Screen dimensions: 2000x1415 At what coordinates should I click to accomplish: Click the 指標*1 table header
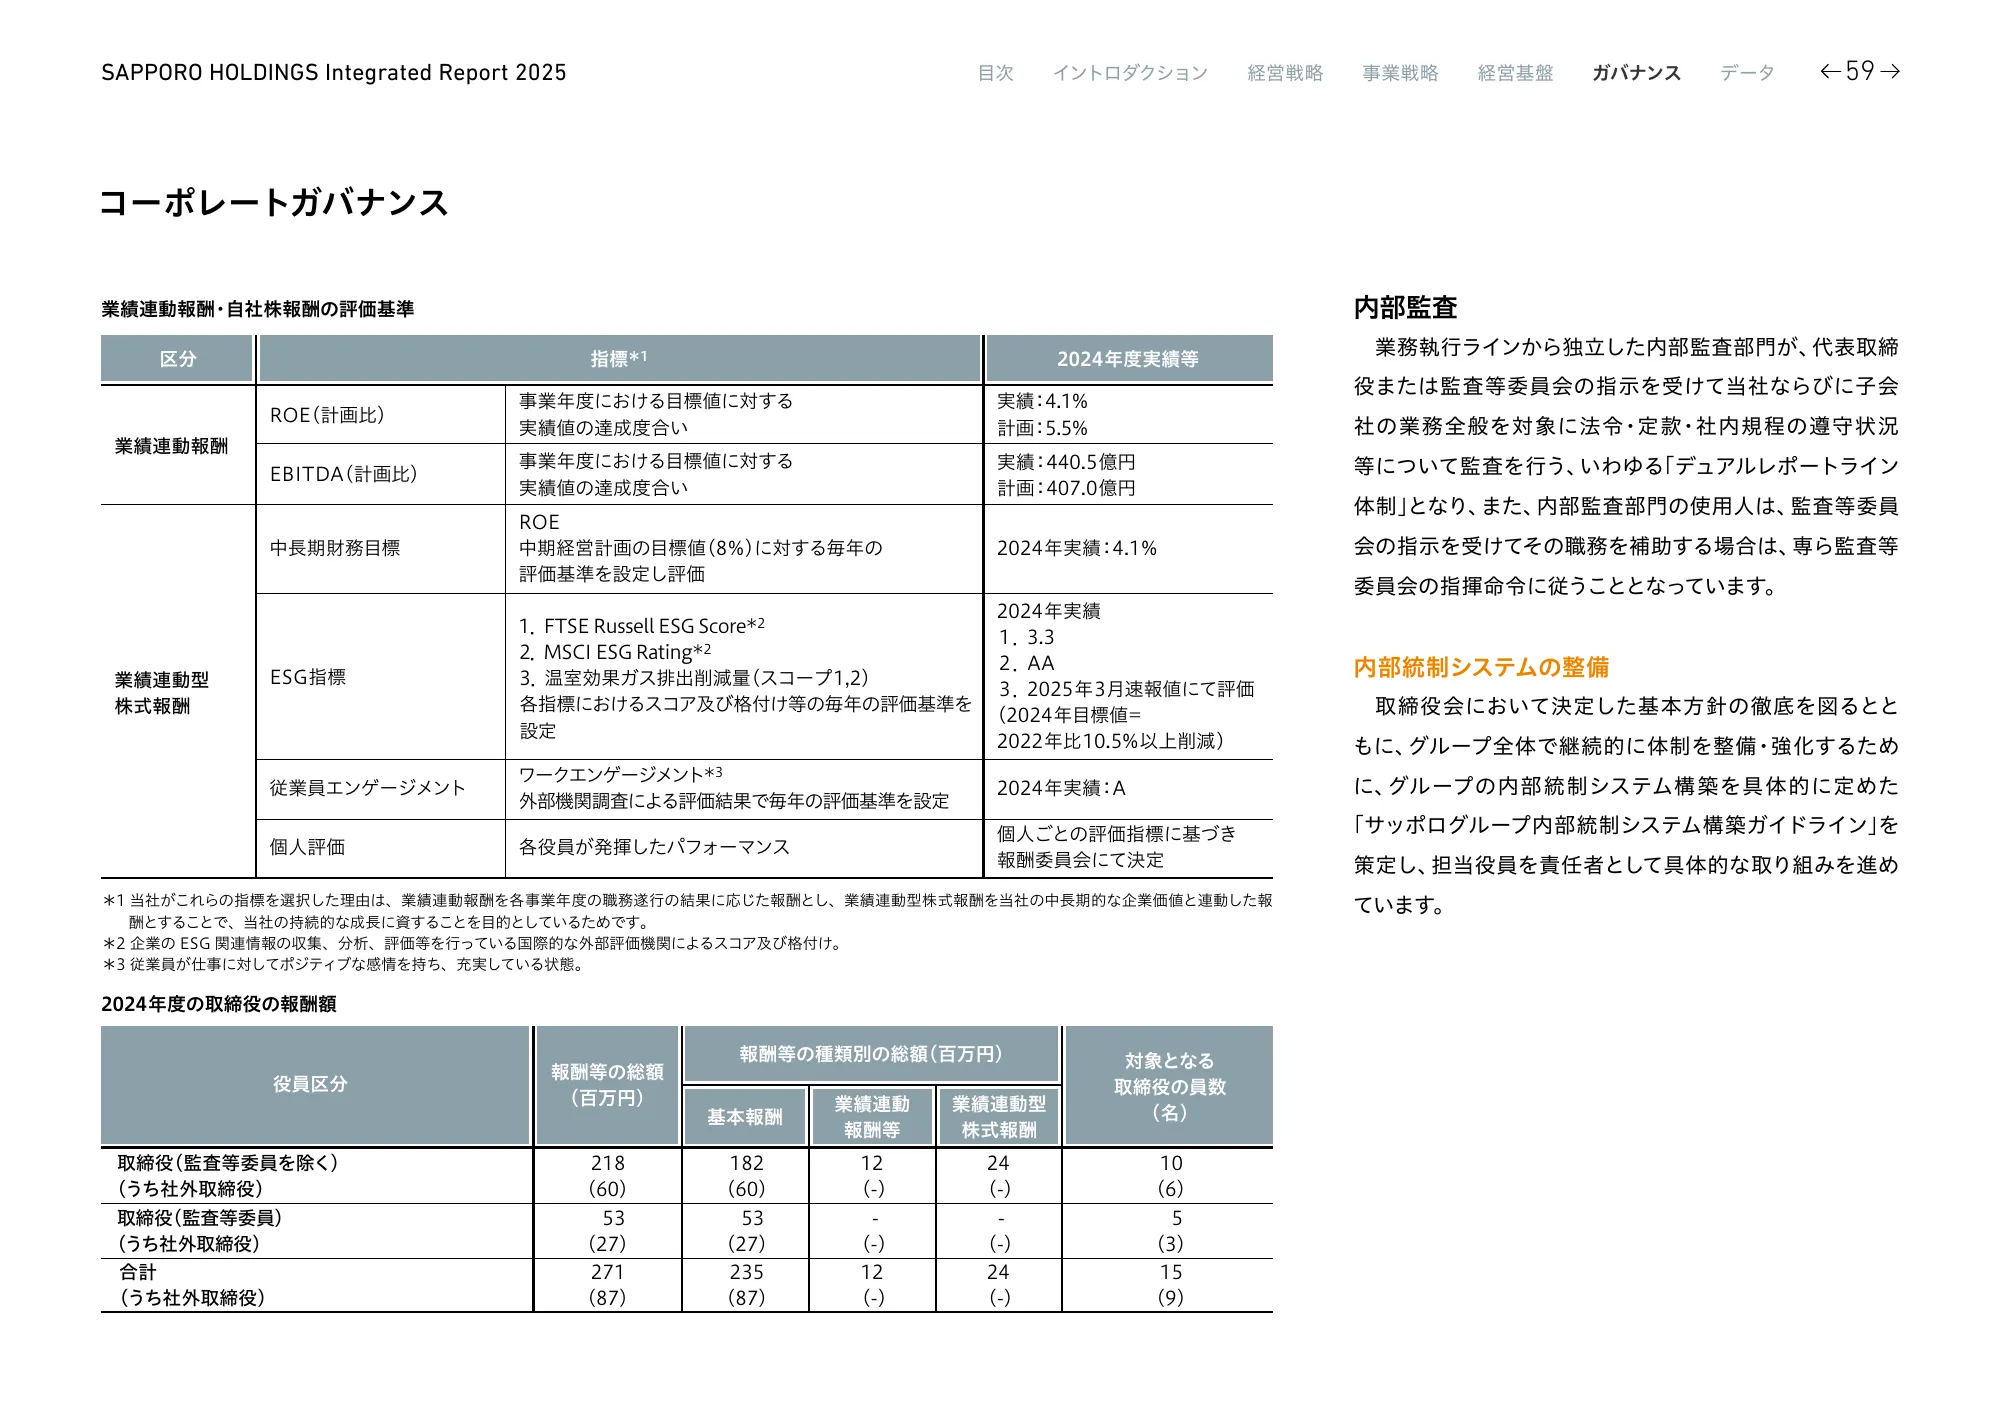click(x=619, y=359)
